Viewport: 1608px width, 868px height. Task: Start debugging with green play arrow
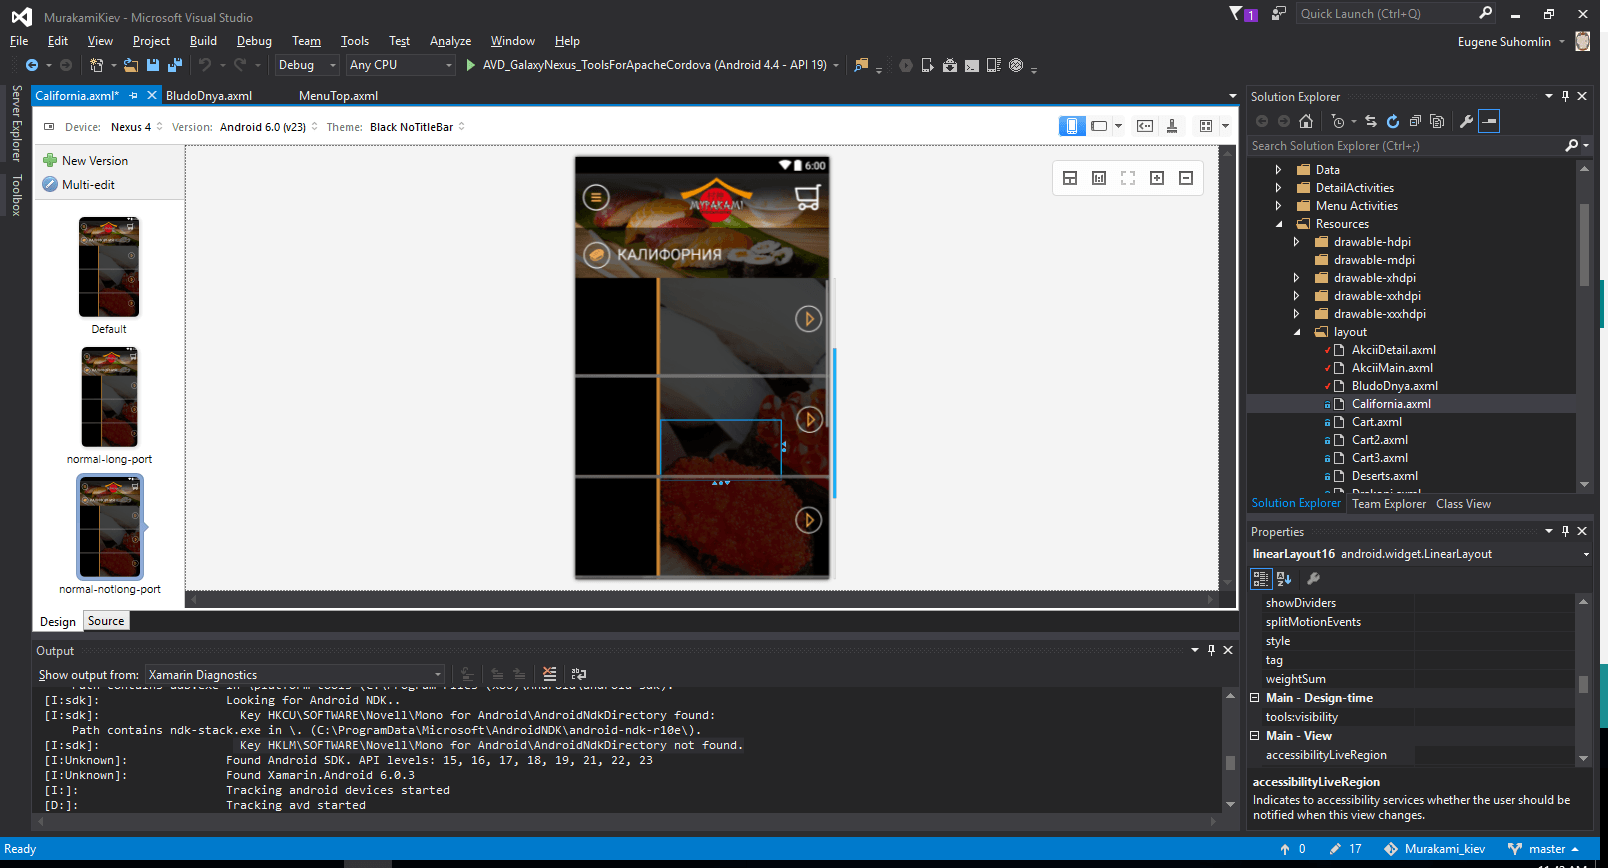471,65
